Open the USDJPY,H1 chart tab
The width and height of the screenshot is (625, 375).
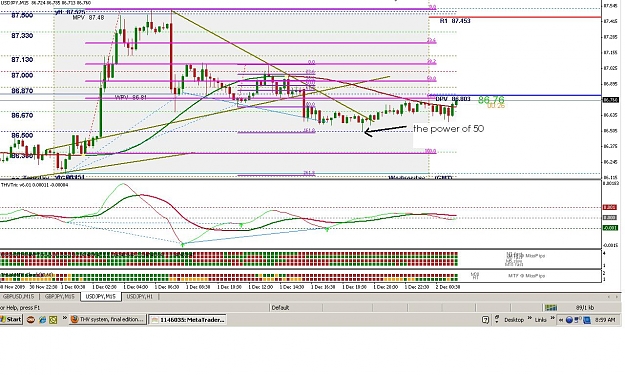[140, 297]
